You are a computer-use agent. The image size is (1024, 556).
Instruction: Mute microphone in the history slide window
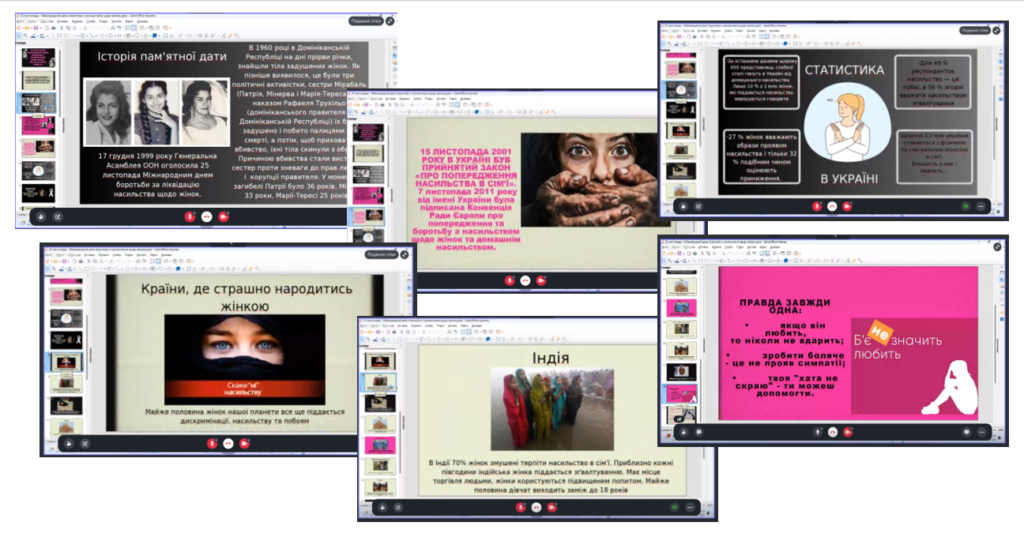click(x=190, y=216)
